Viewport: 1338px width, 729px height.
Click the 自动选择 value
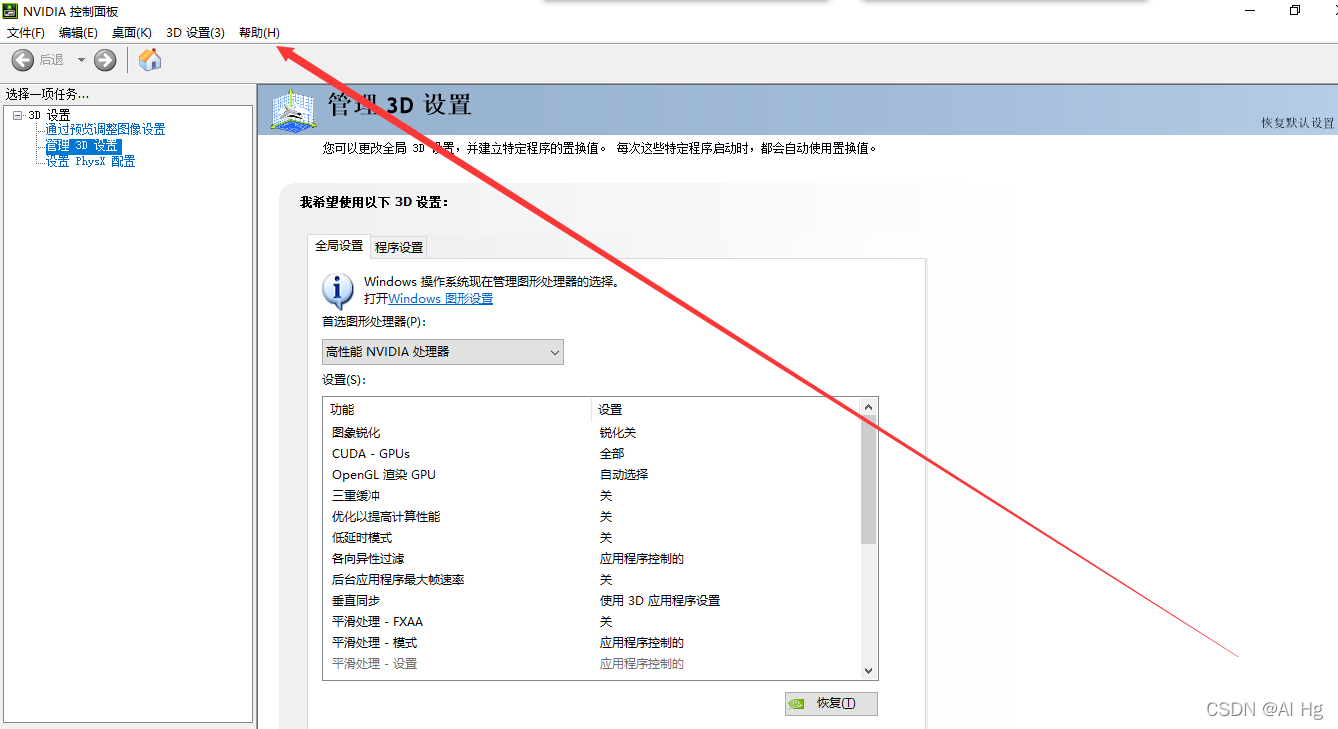point(624,475)
